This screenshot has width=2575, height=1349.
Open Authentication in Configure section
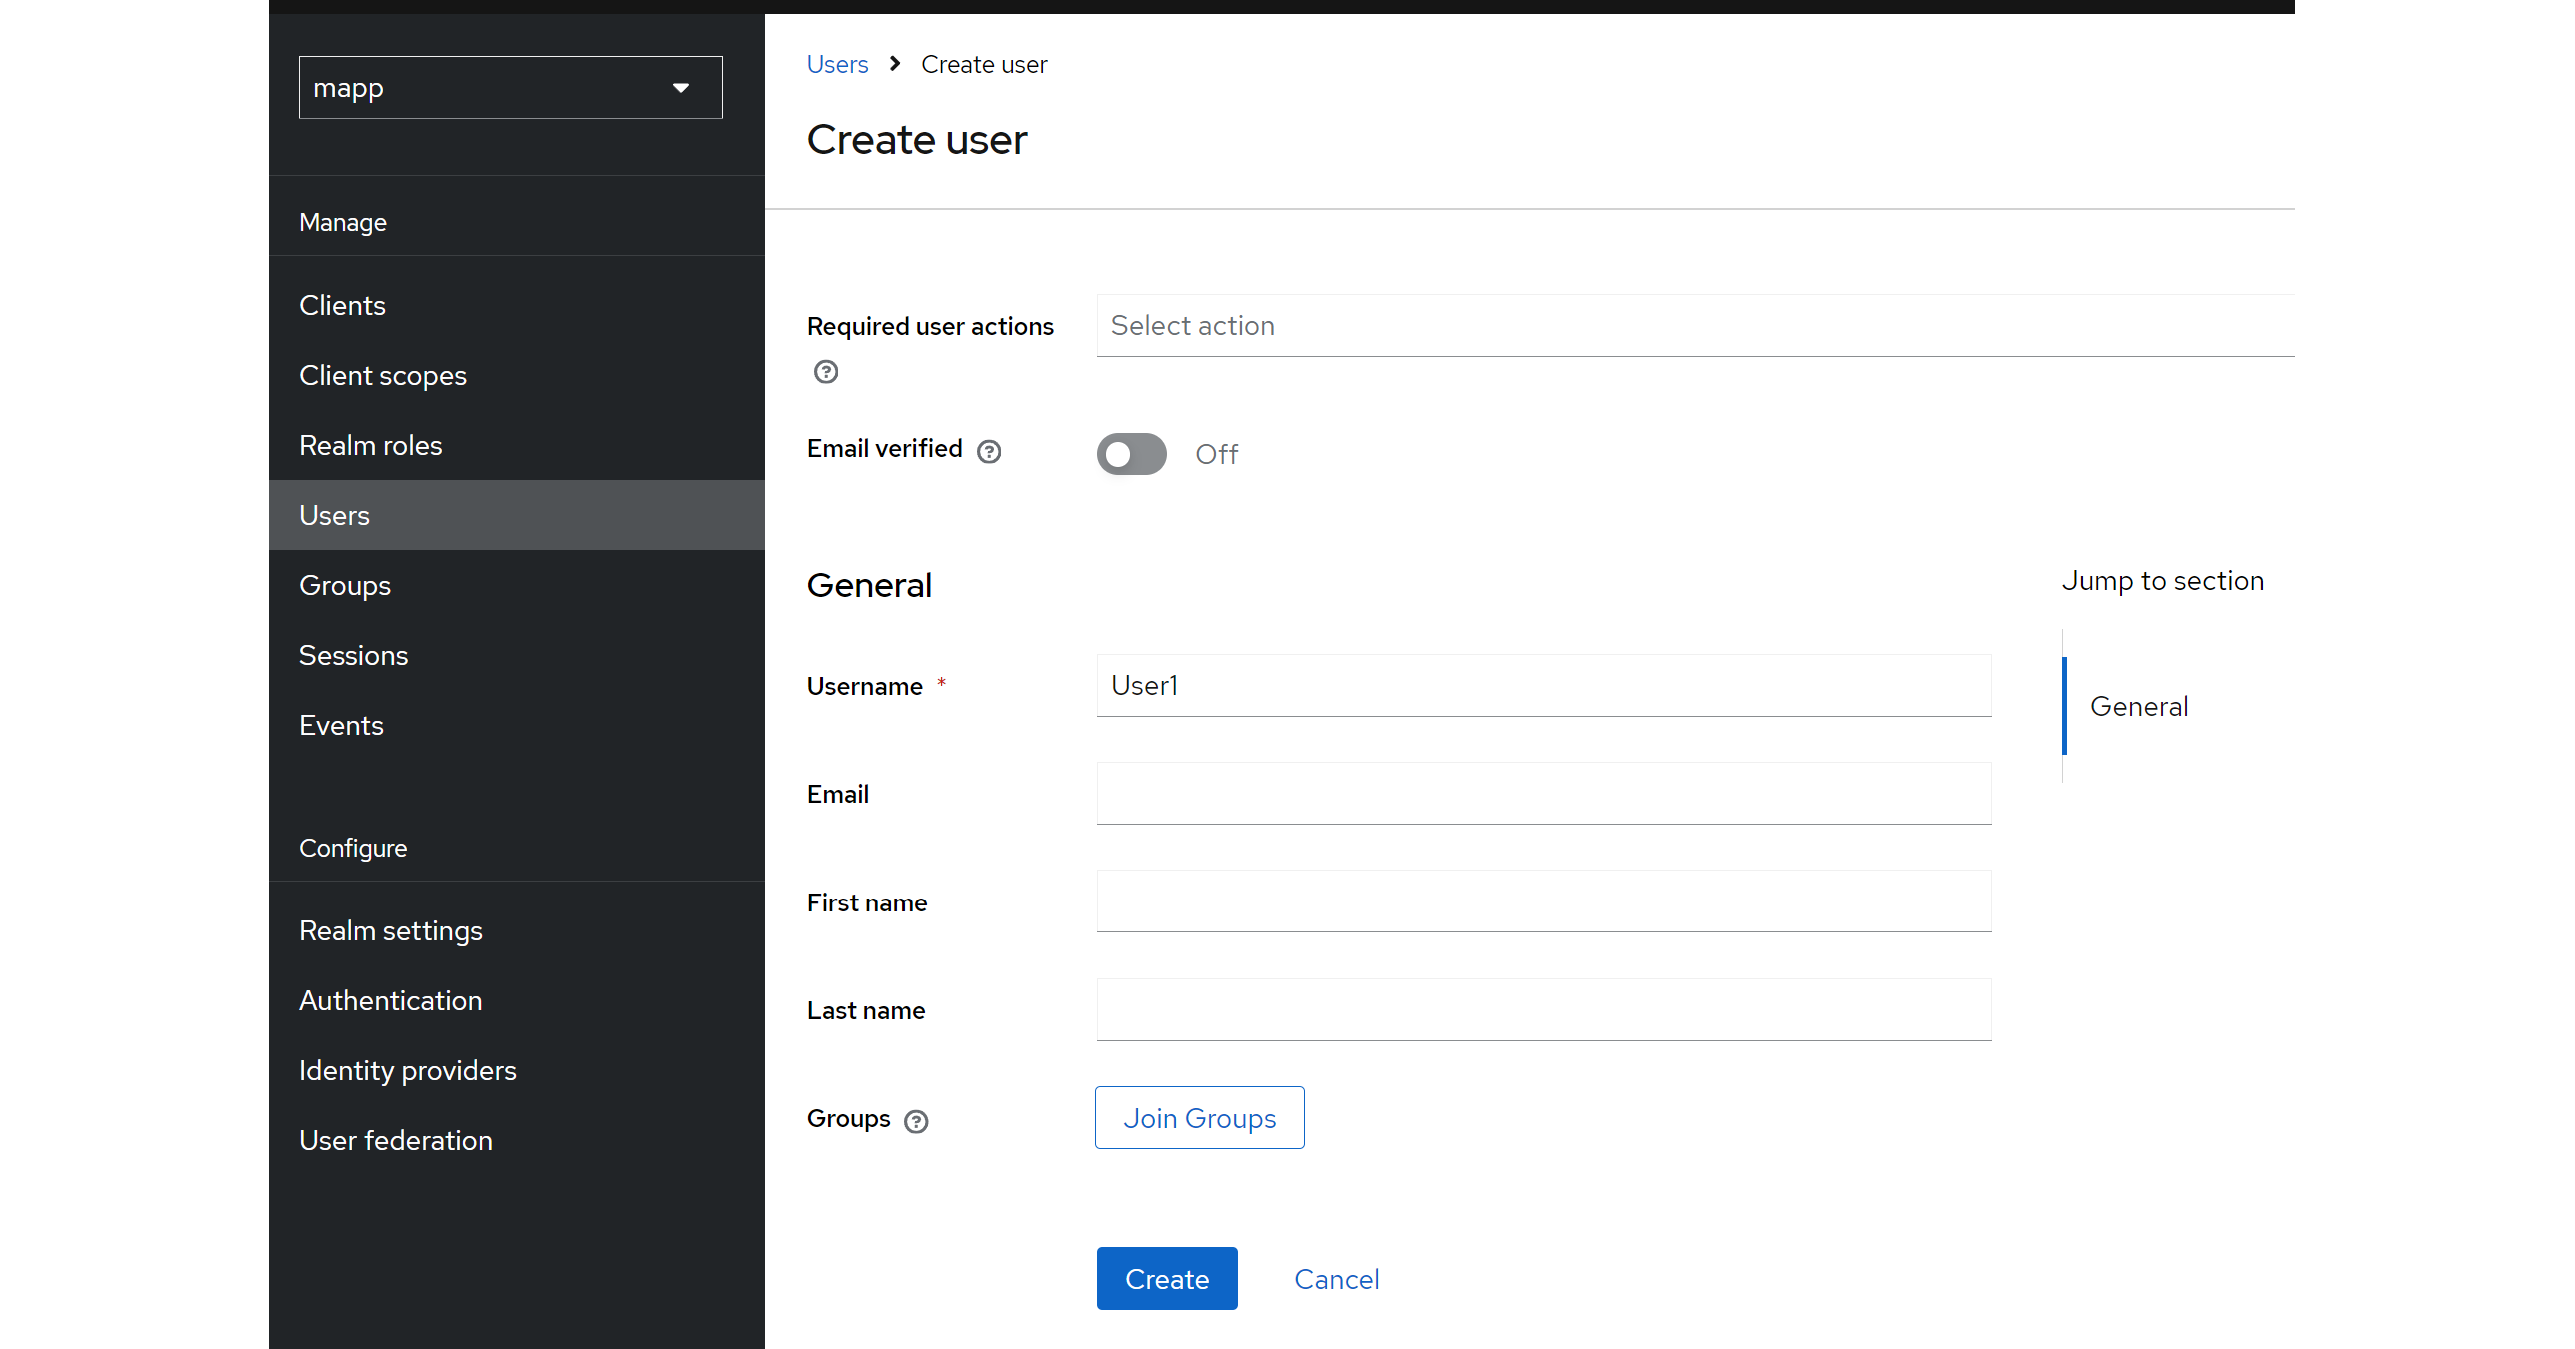pos(390,1000)
